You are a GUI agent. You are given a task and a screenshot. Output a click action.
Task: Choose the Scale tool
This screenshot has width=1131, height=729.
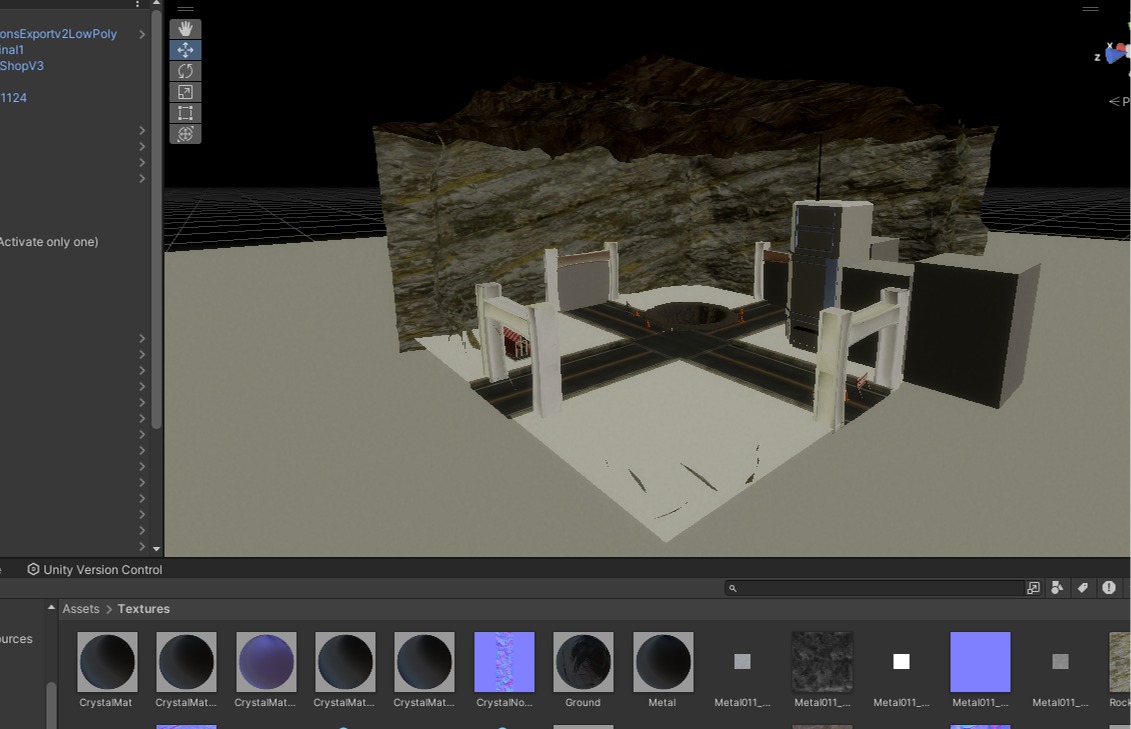point(185,92)
